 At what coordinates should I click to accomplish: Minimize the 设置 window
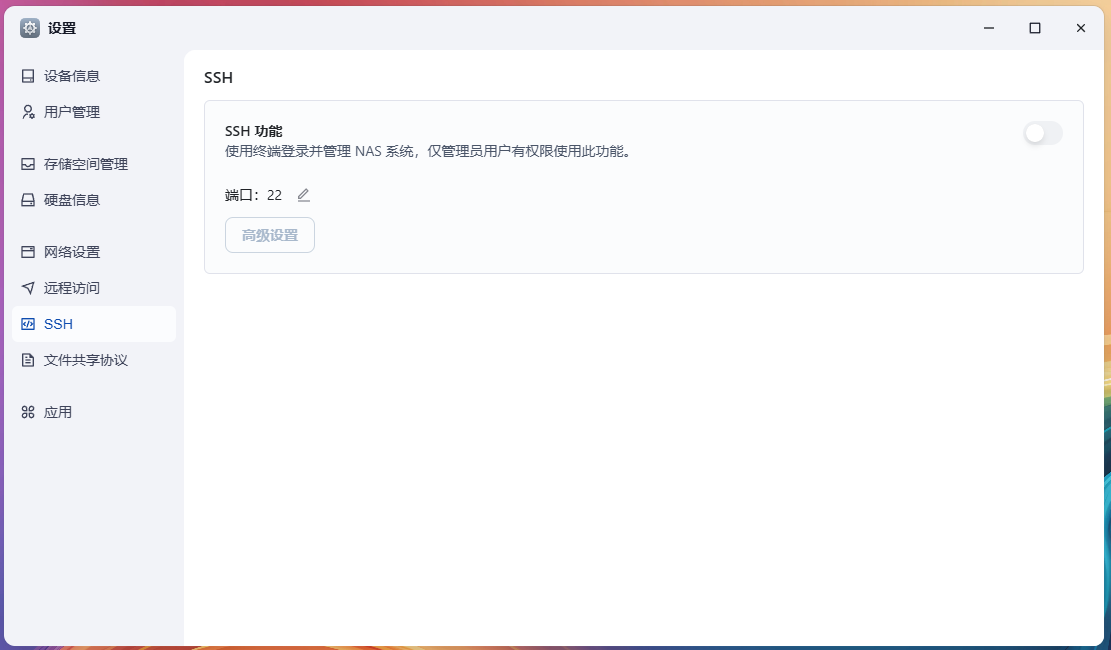pyautogui.click(x=989, y=28)
